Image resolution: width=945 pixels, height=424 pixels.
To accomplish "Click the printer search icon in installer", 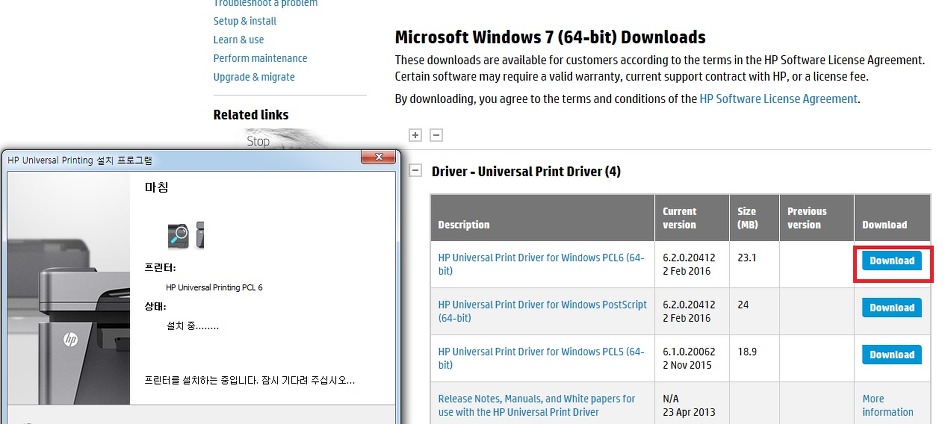I will click(x=178, y=235).
